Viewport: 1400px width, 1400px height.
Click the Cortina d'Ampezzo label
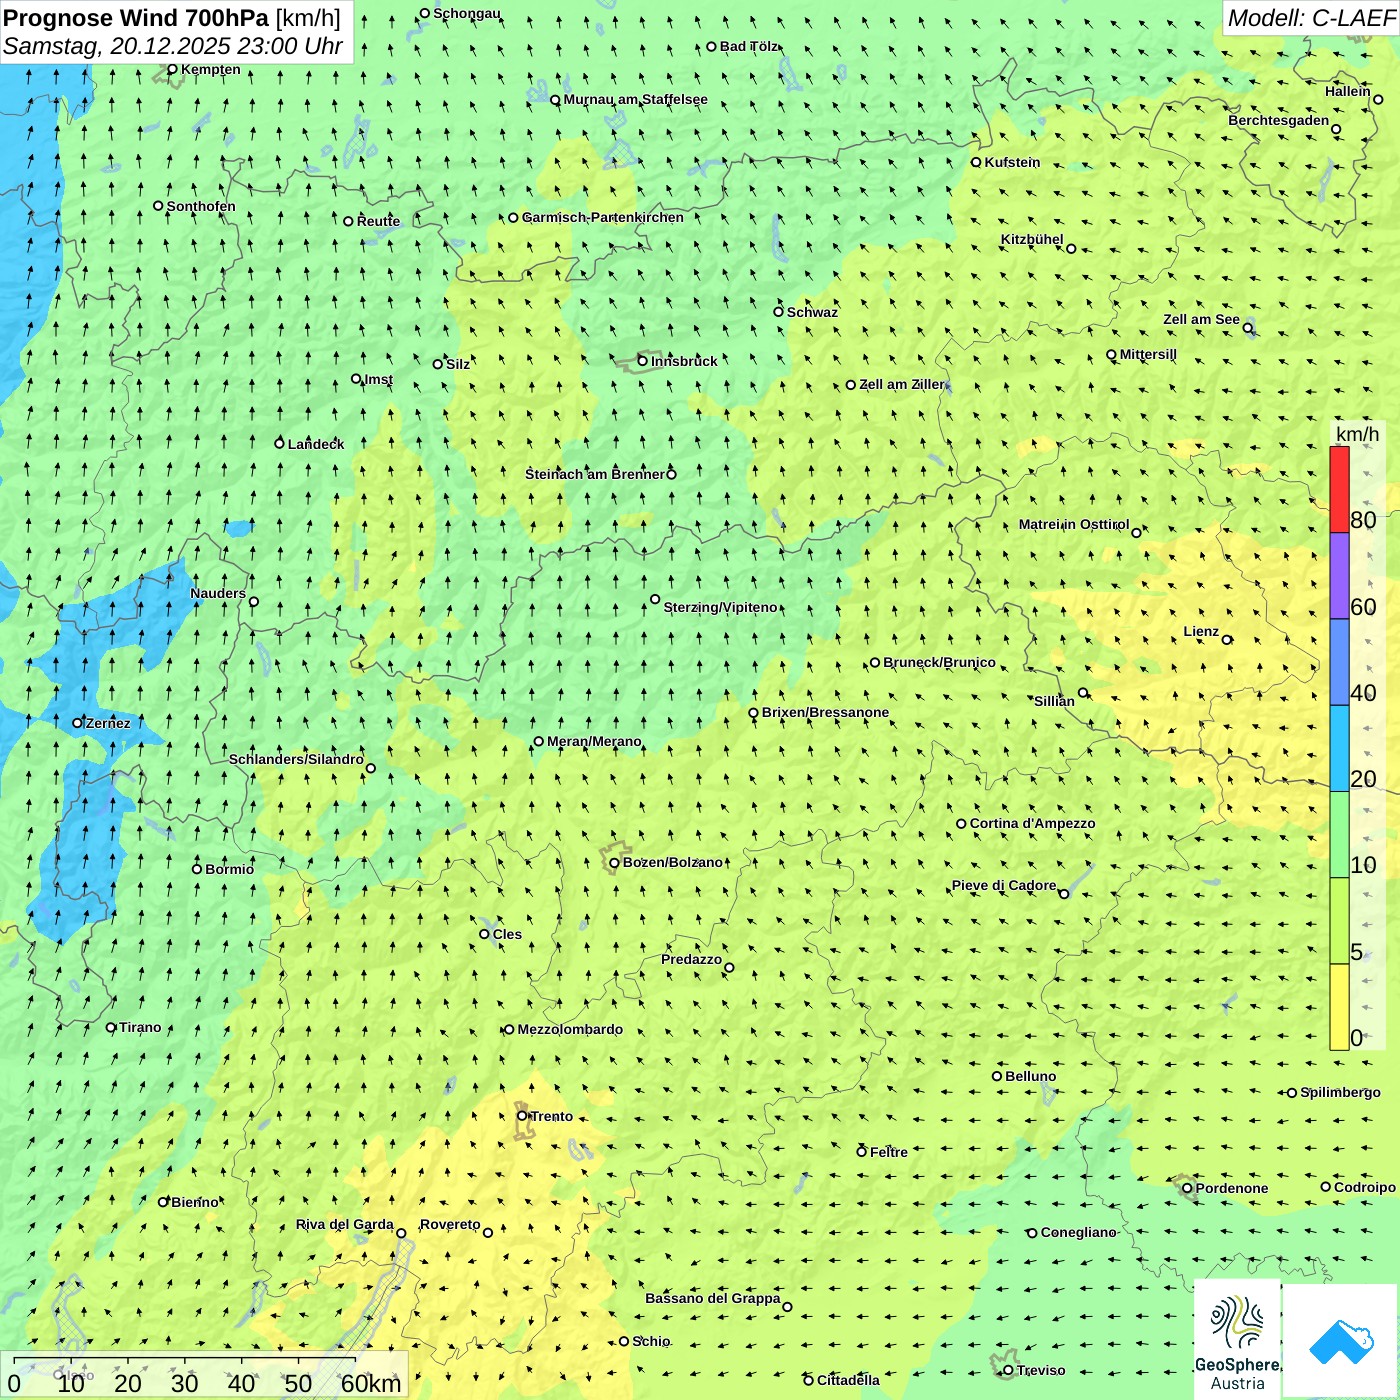click(1032, 824)
